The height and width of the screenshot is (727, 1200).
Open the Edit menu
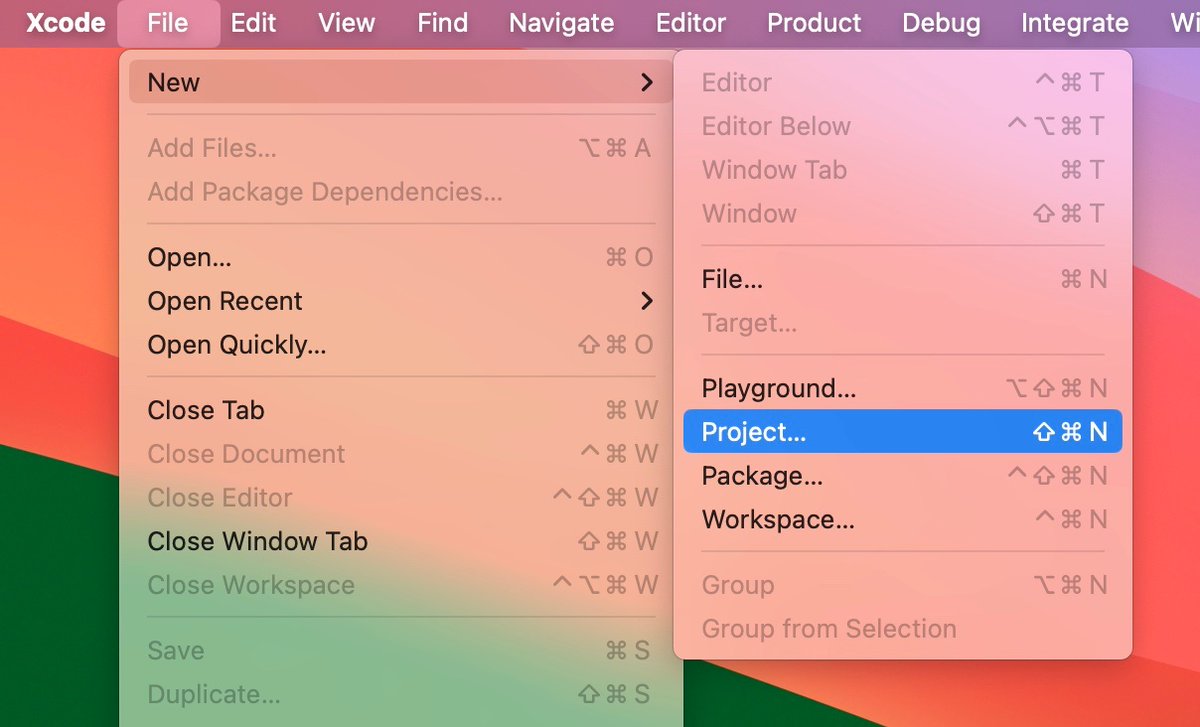[x=253, y=23]
